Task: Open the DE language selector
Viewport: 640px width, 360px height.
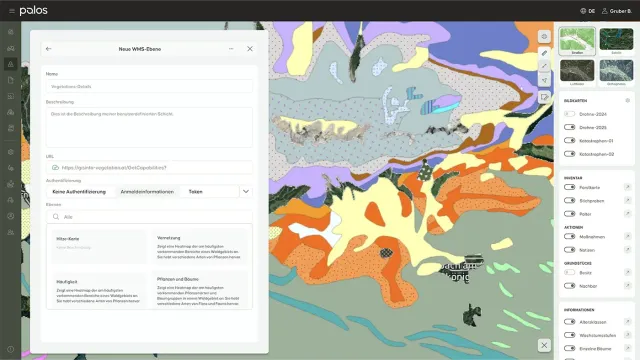Action: pyautogui.click(x=587, y=11)
